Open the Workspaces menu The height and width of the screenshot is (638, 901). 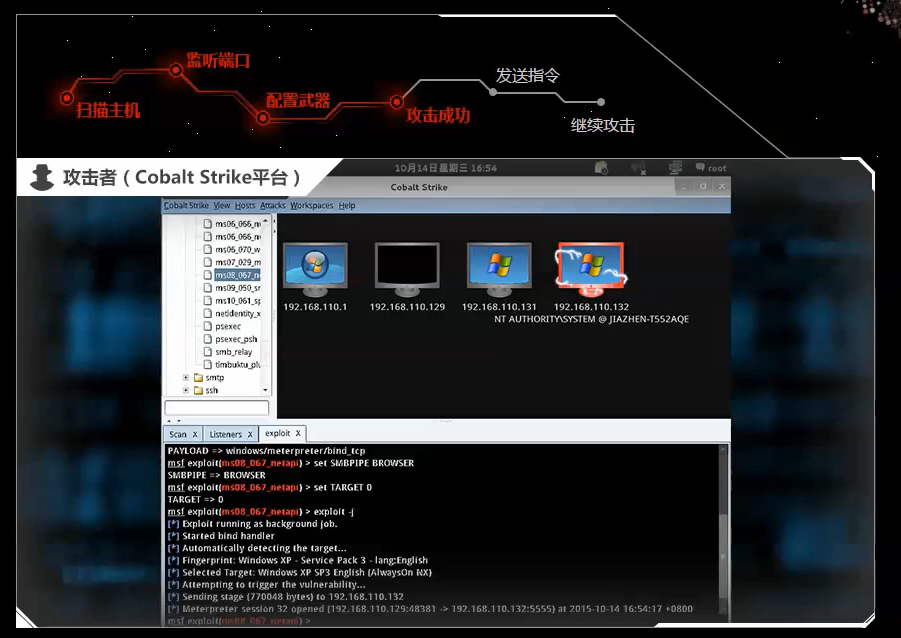coord(311,205)
